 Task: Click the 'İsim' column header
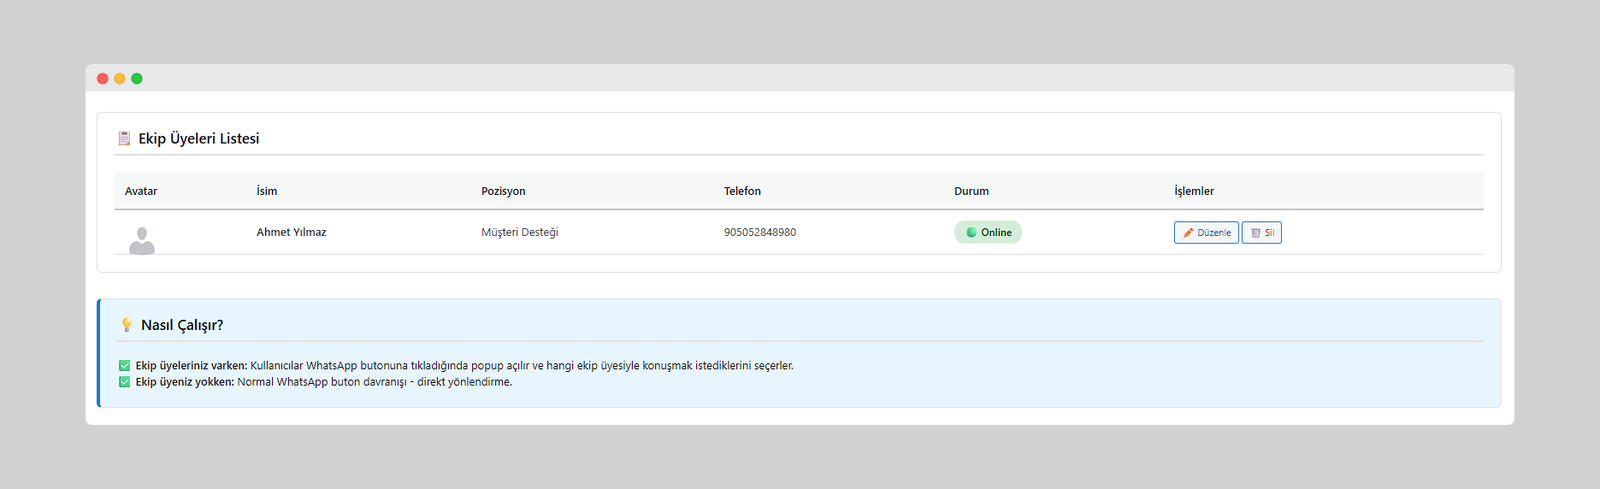267,191
